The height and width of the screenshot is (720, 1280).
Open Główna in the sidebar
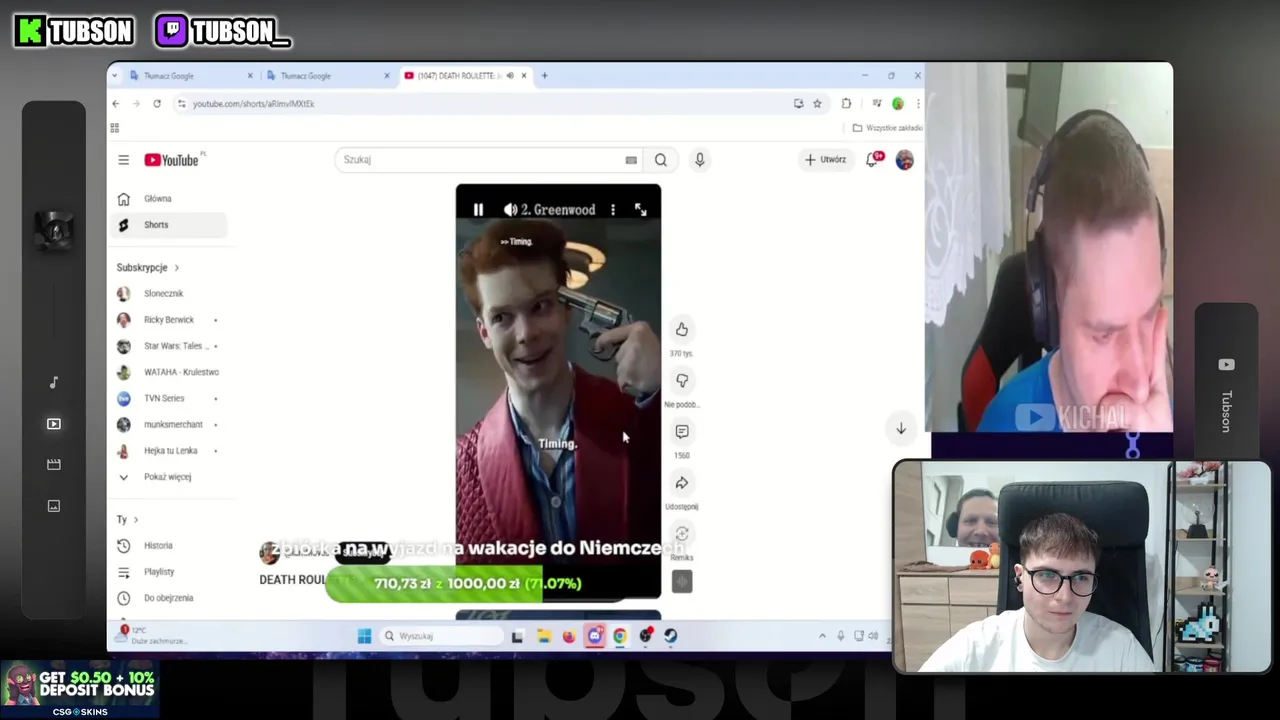tap(171, 199)
